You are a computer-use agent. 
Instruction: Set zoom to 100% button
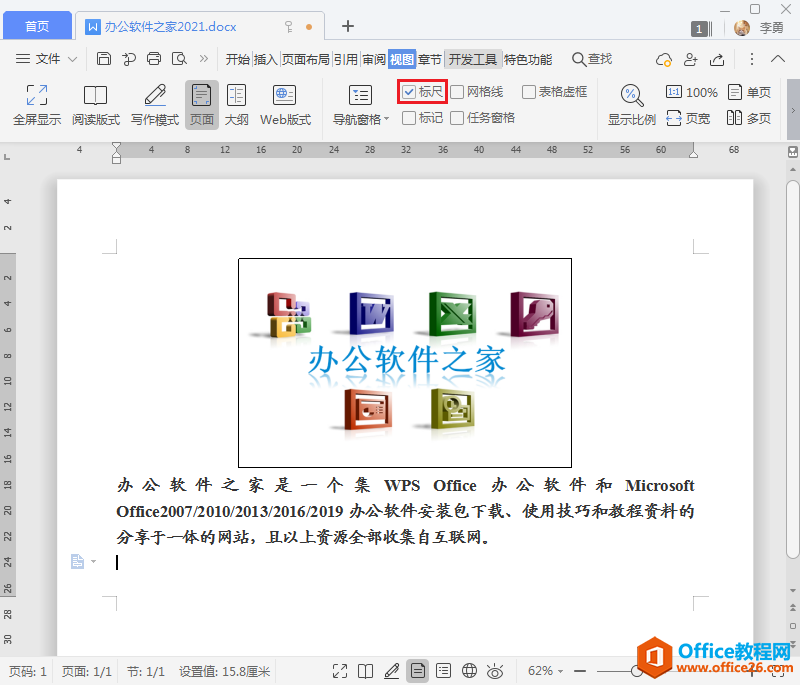691,92
